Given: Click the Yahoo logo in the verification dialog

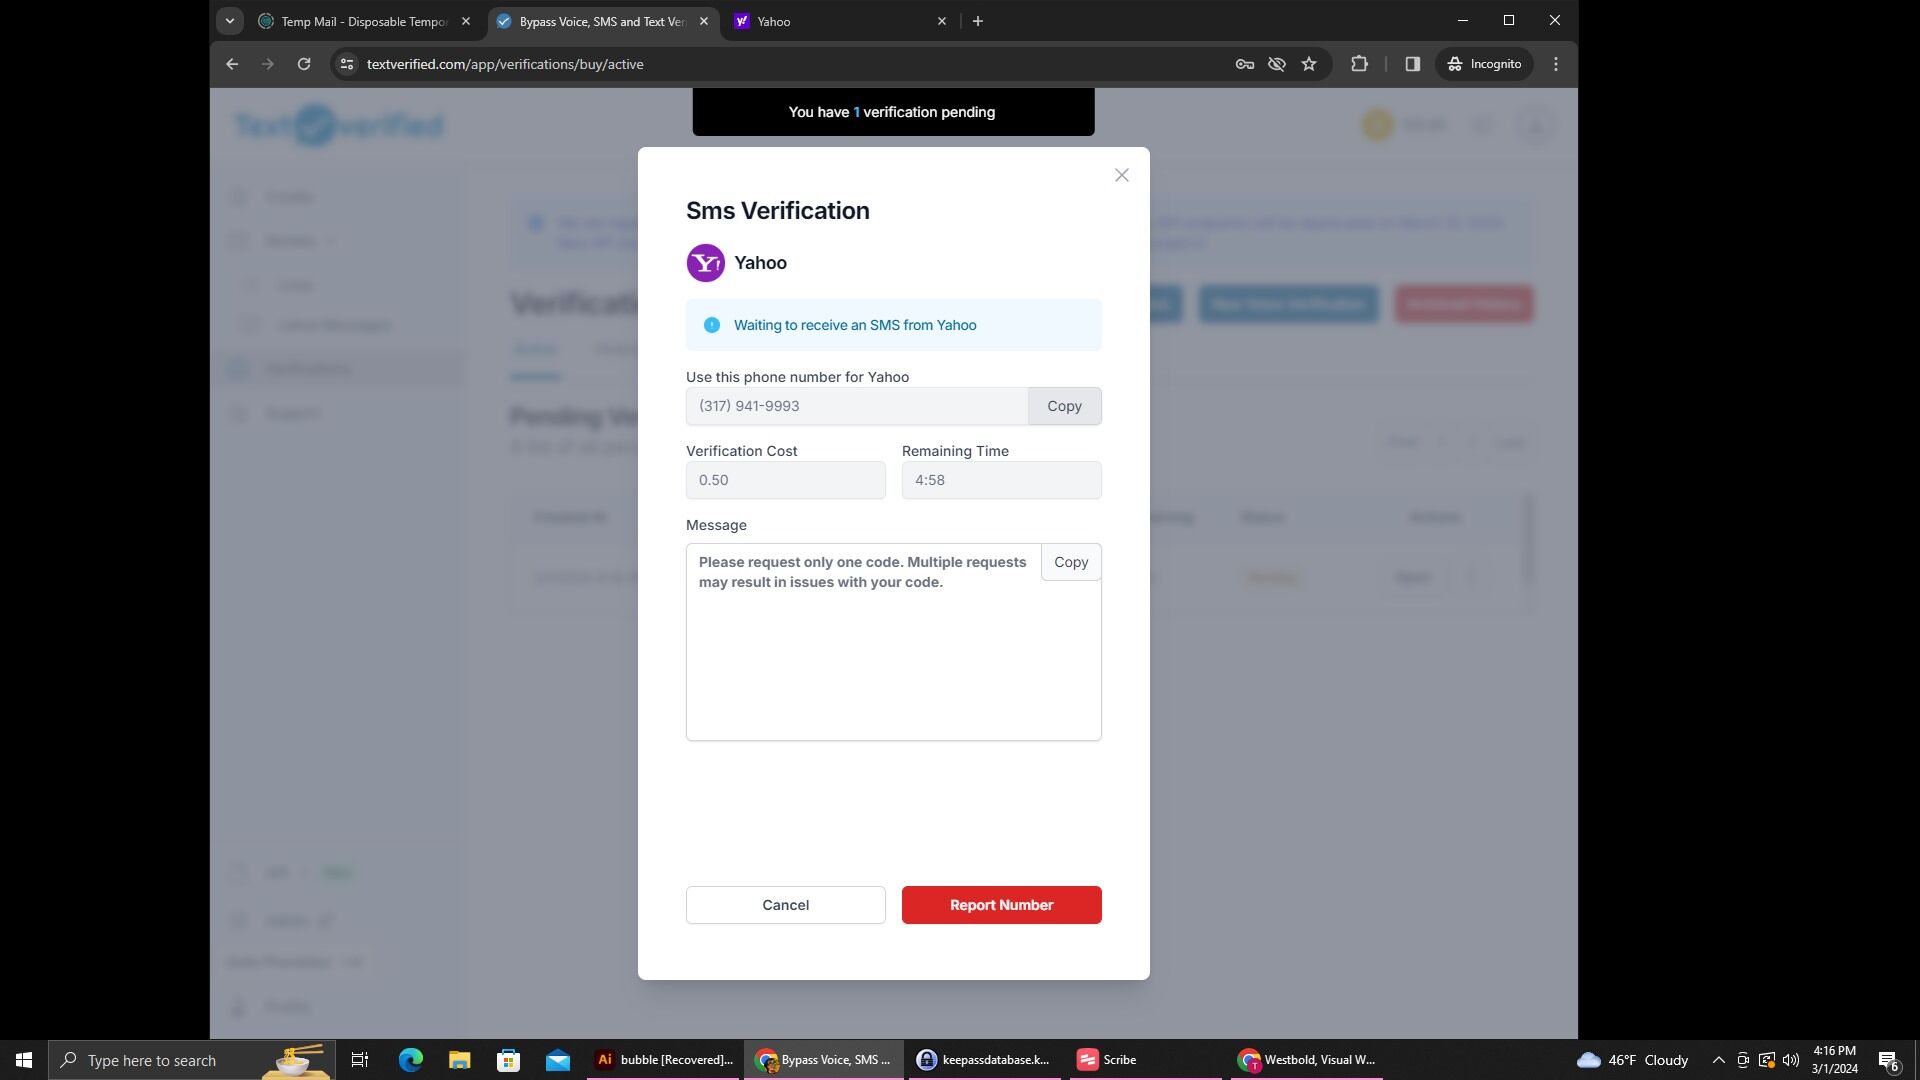Looking at the screenshot, I should [x=706, y=262].
